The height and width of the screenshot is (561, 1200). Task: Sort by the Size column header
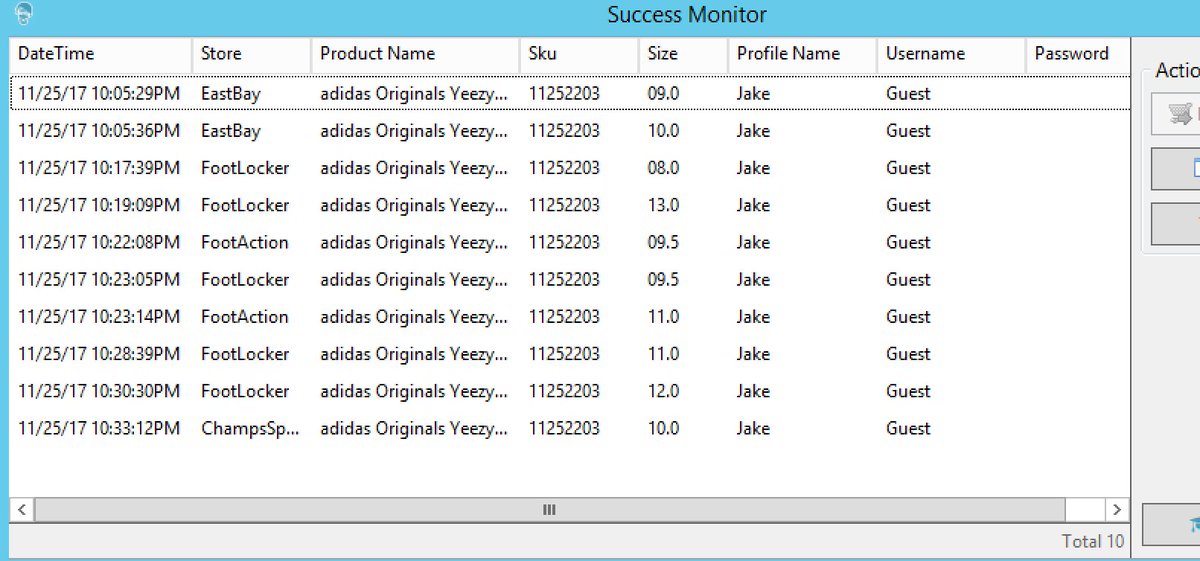click(683, 54)
